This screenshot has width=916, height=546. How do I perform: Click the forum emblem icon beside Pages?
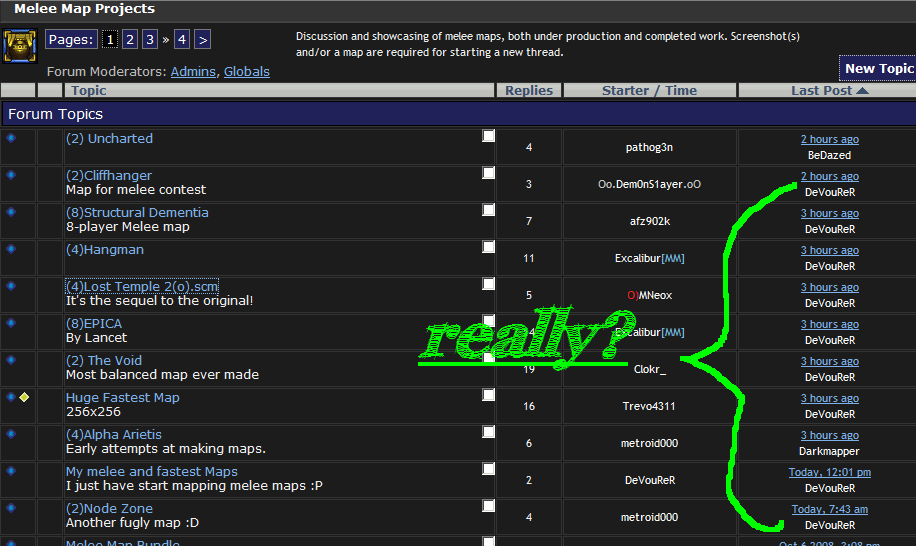point(19,45)
